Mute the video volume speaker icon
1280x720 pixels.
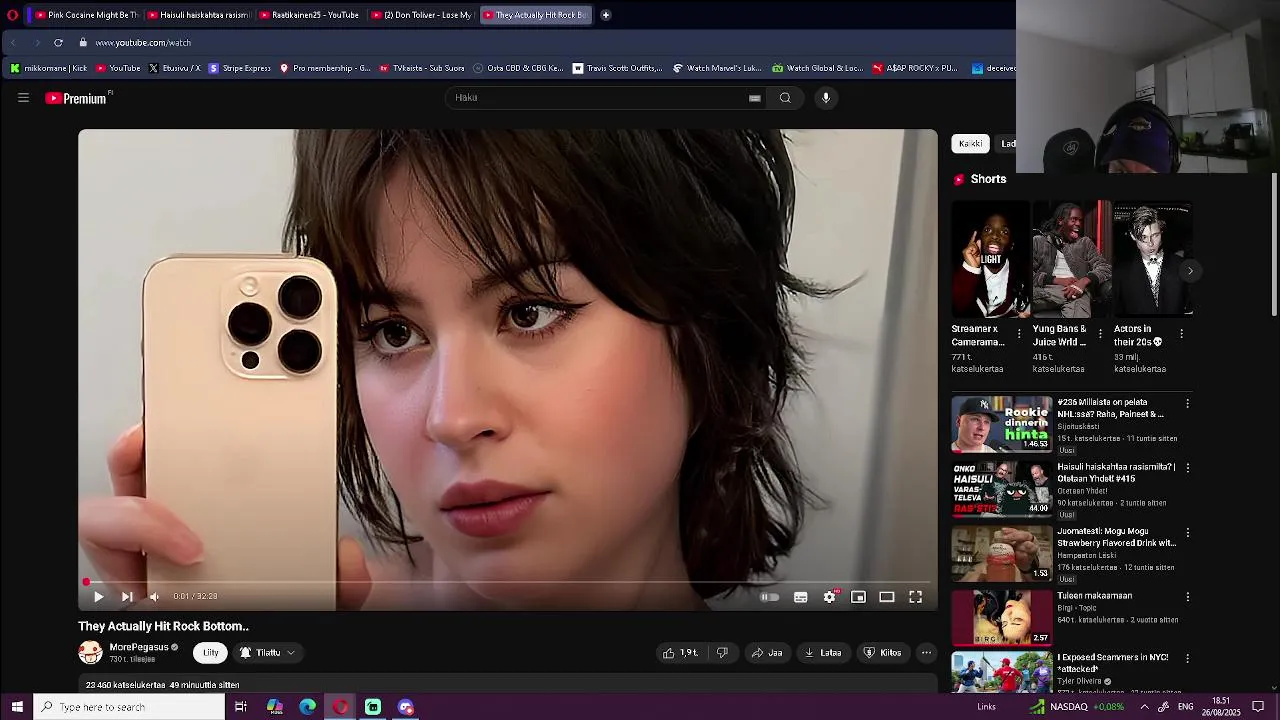coord(155,597)
